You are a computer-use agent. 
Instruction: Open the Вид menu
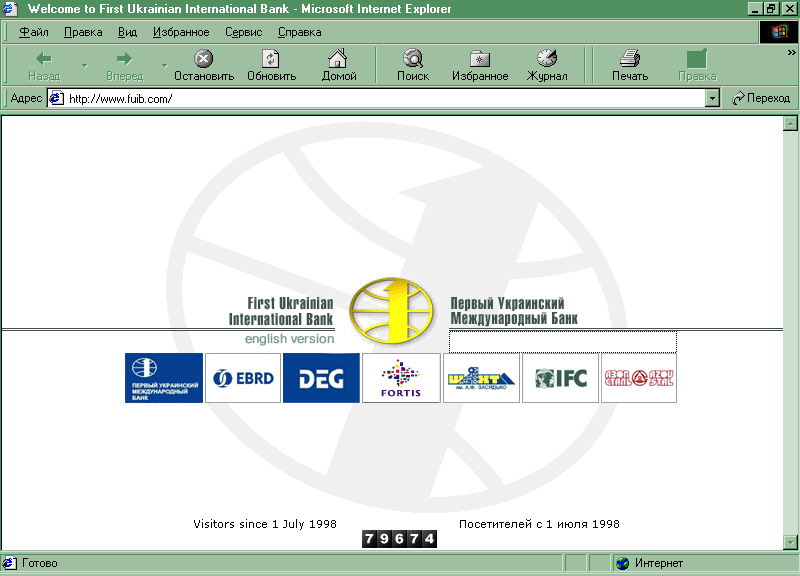[x=127, y=32]
